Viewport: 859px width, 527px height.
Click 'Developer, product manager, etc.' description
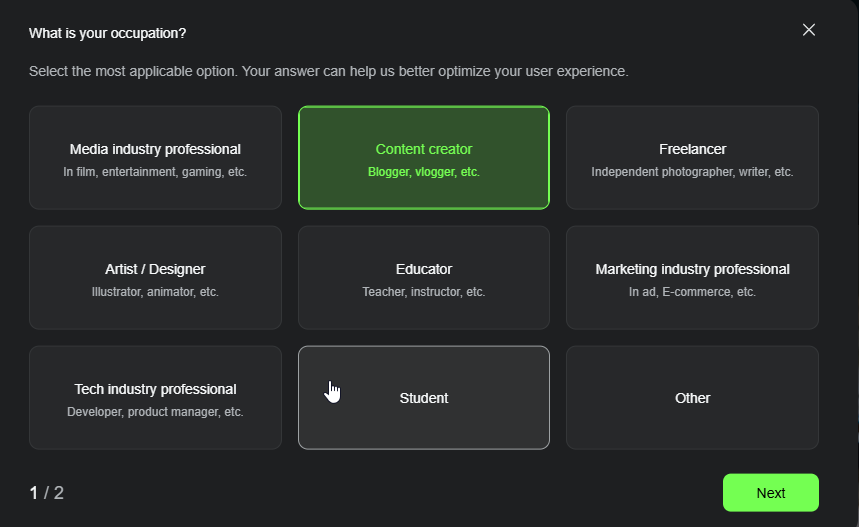tap(155, 412)
